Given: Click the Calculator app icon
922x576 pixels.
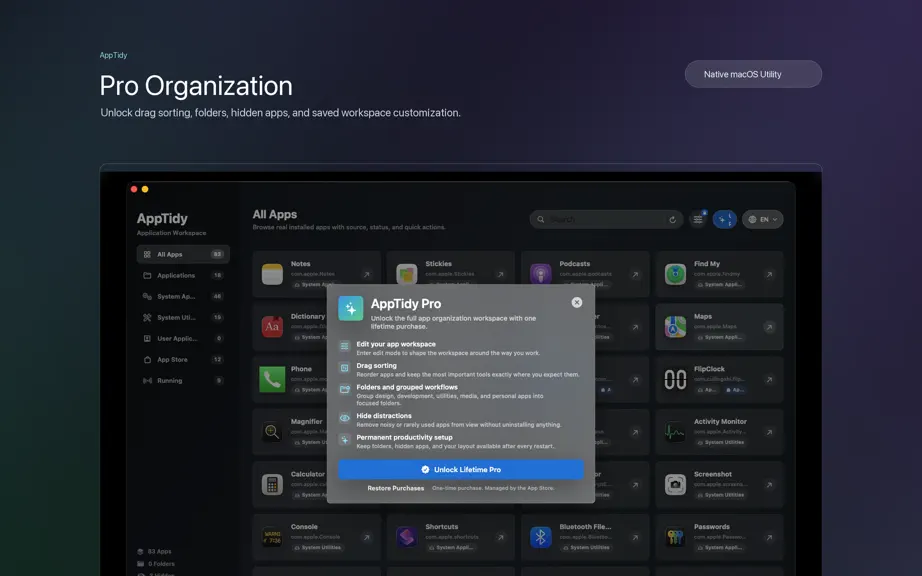Looking at the screenshot, I should [x=272, y=485].
